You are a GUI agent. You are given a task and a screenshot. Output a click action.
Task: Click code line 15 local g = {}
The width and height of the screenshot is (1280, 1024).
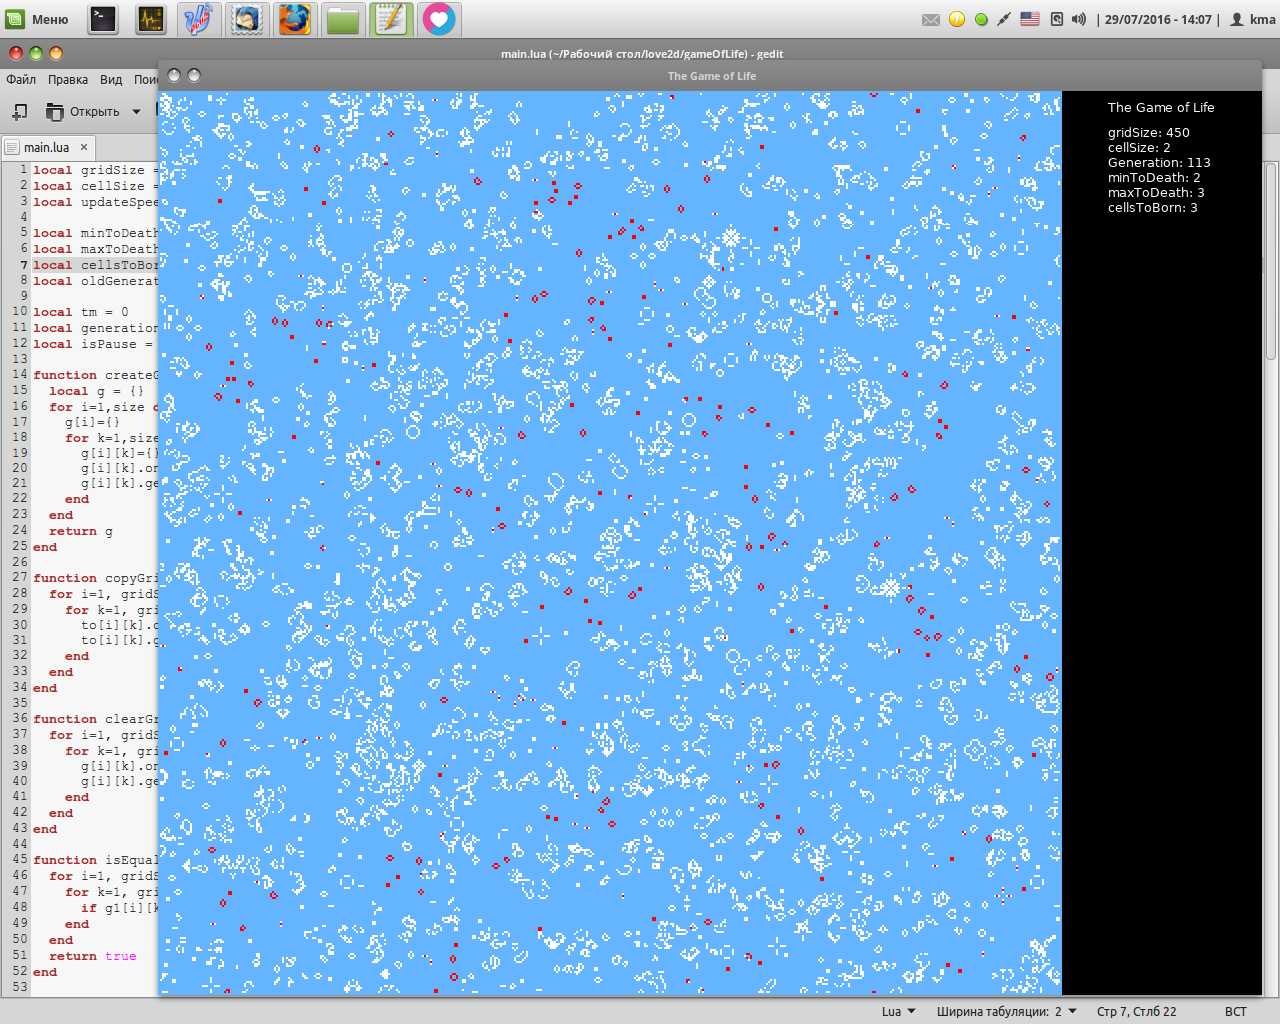point(96,391)
